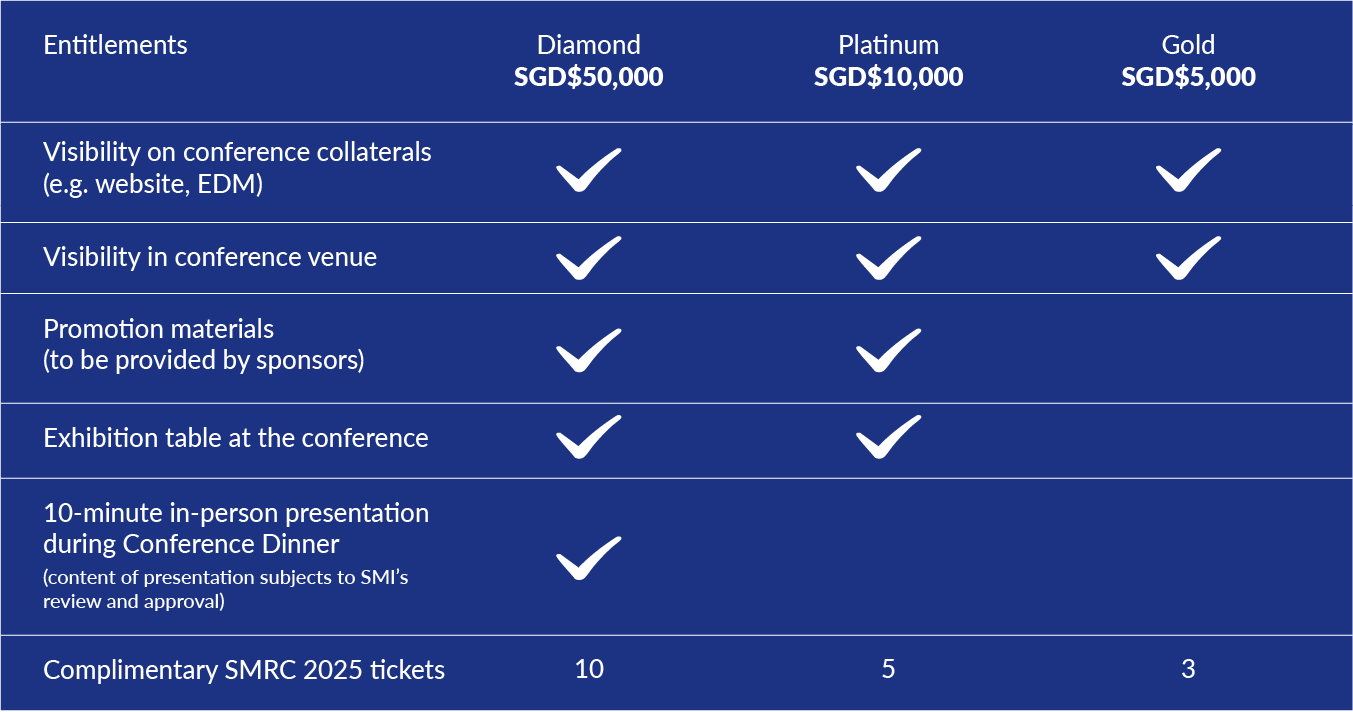Viewport: 1353px width, 712px height.
Task: Click Platinum complimentary tickets count 5
Action: coord(888,669)
